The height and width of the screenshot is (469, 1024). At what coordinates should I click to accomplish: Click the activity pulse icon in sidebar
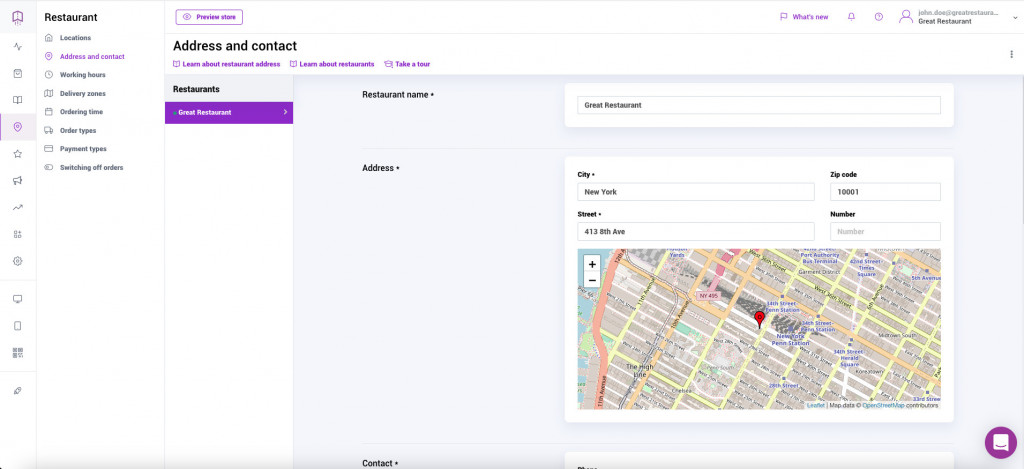point(17,46)
